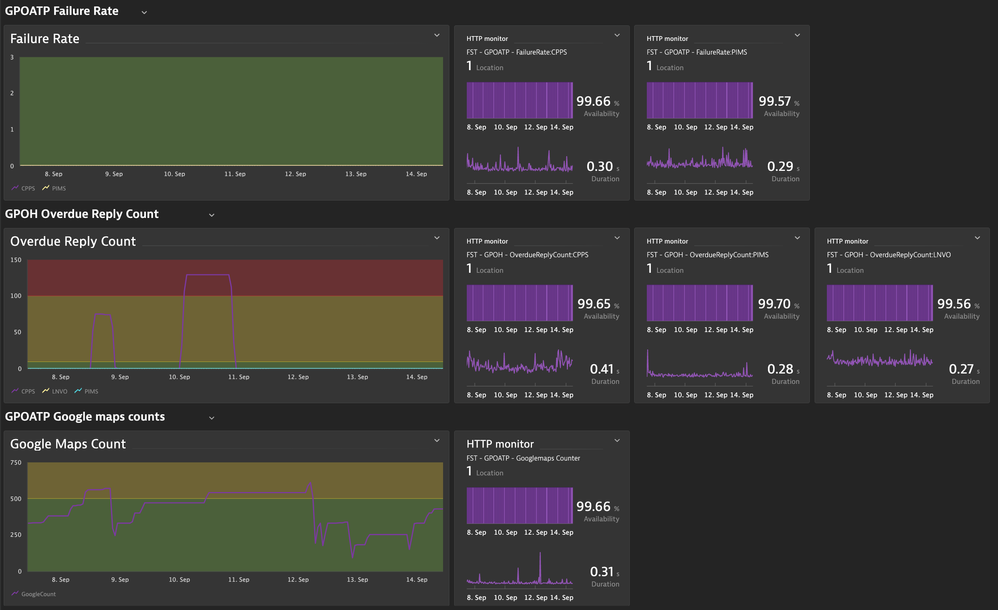
Task: Open the Overdue Reply Count chart tile menu
Action: [x=437, y=238]
